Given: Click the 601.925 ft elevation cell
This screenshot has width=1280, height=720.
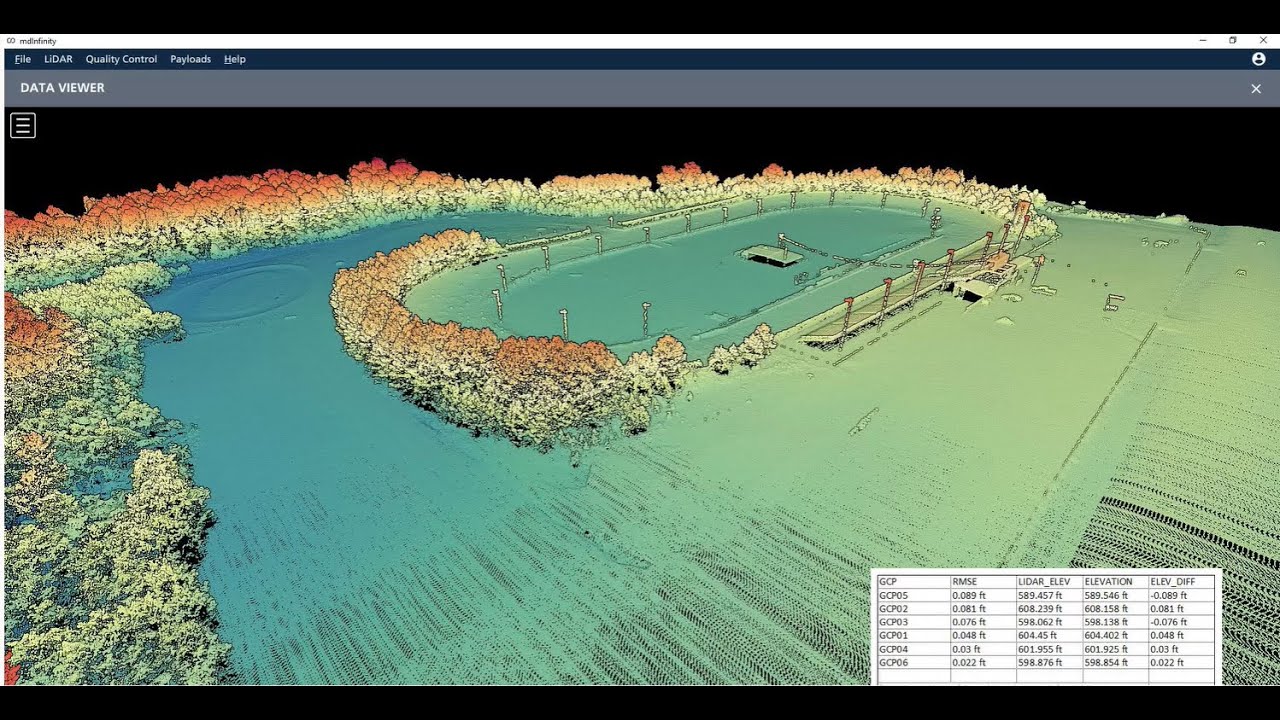Looking at the screenshot, I should pyautogui.click(x=1115, y=649).
